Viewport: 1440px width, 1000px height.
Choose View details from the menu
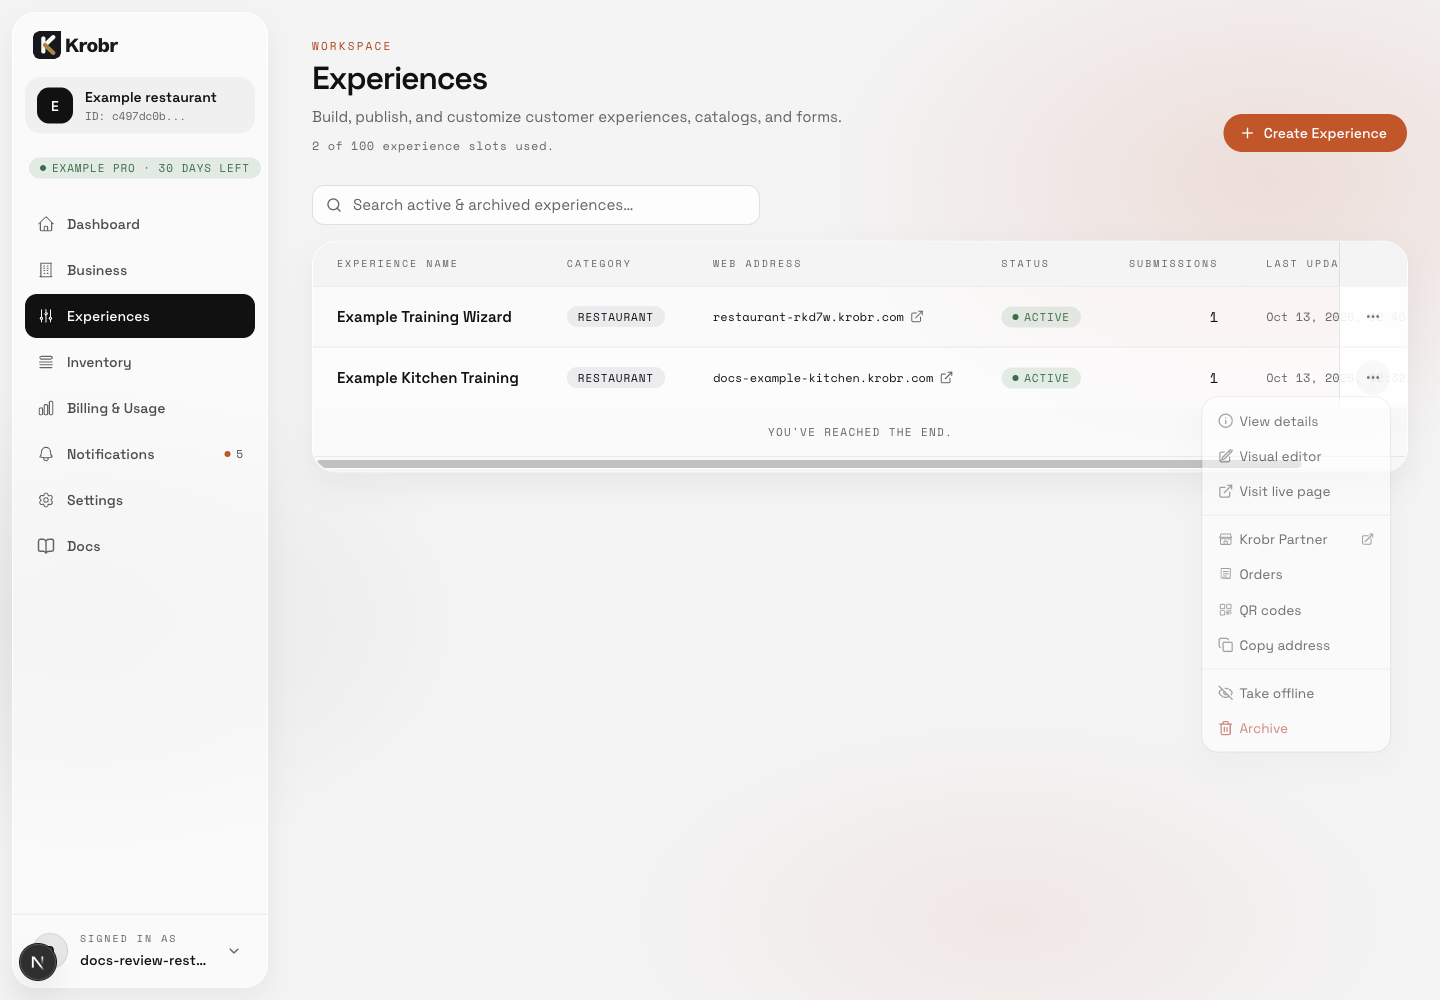pos(1296,421)
